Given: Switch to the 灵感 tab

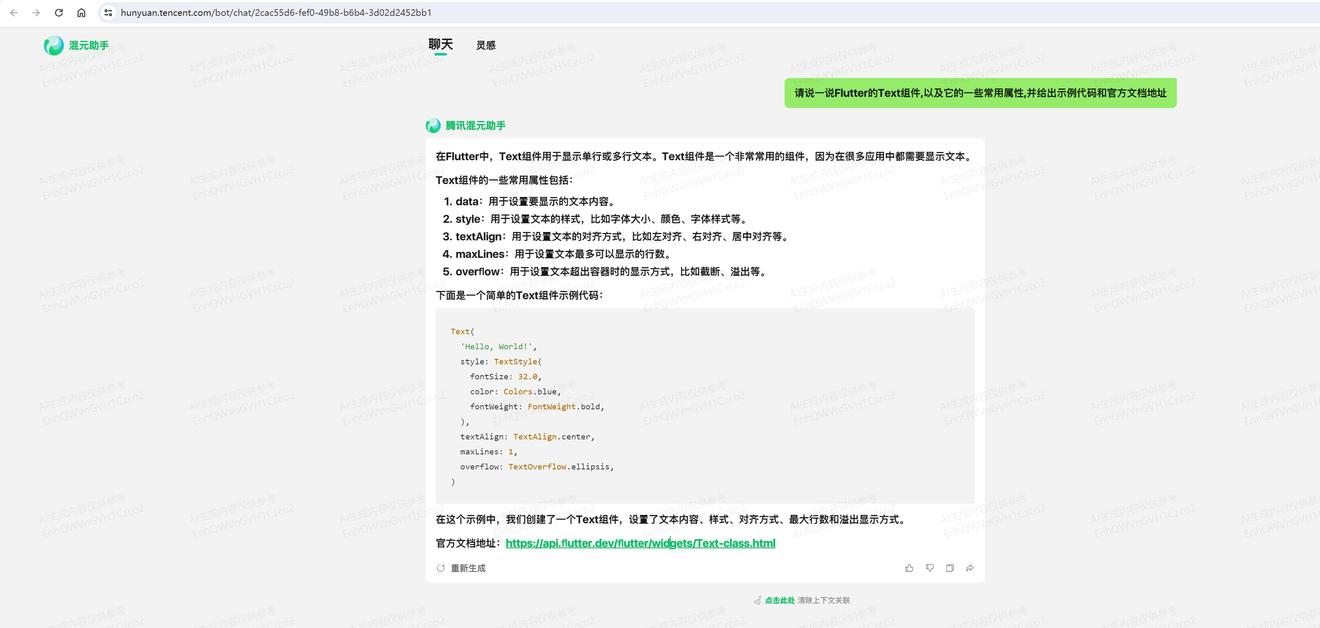Looking at the screenshot, I should (x=486, y=46).
